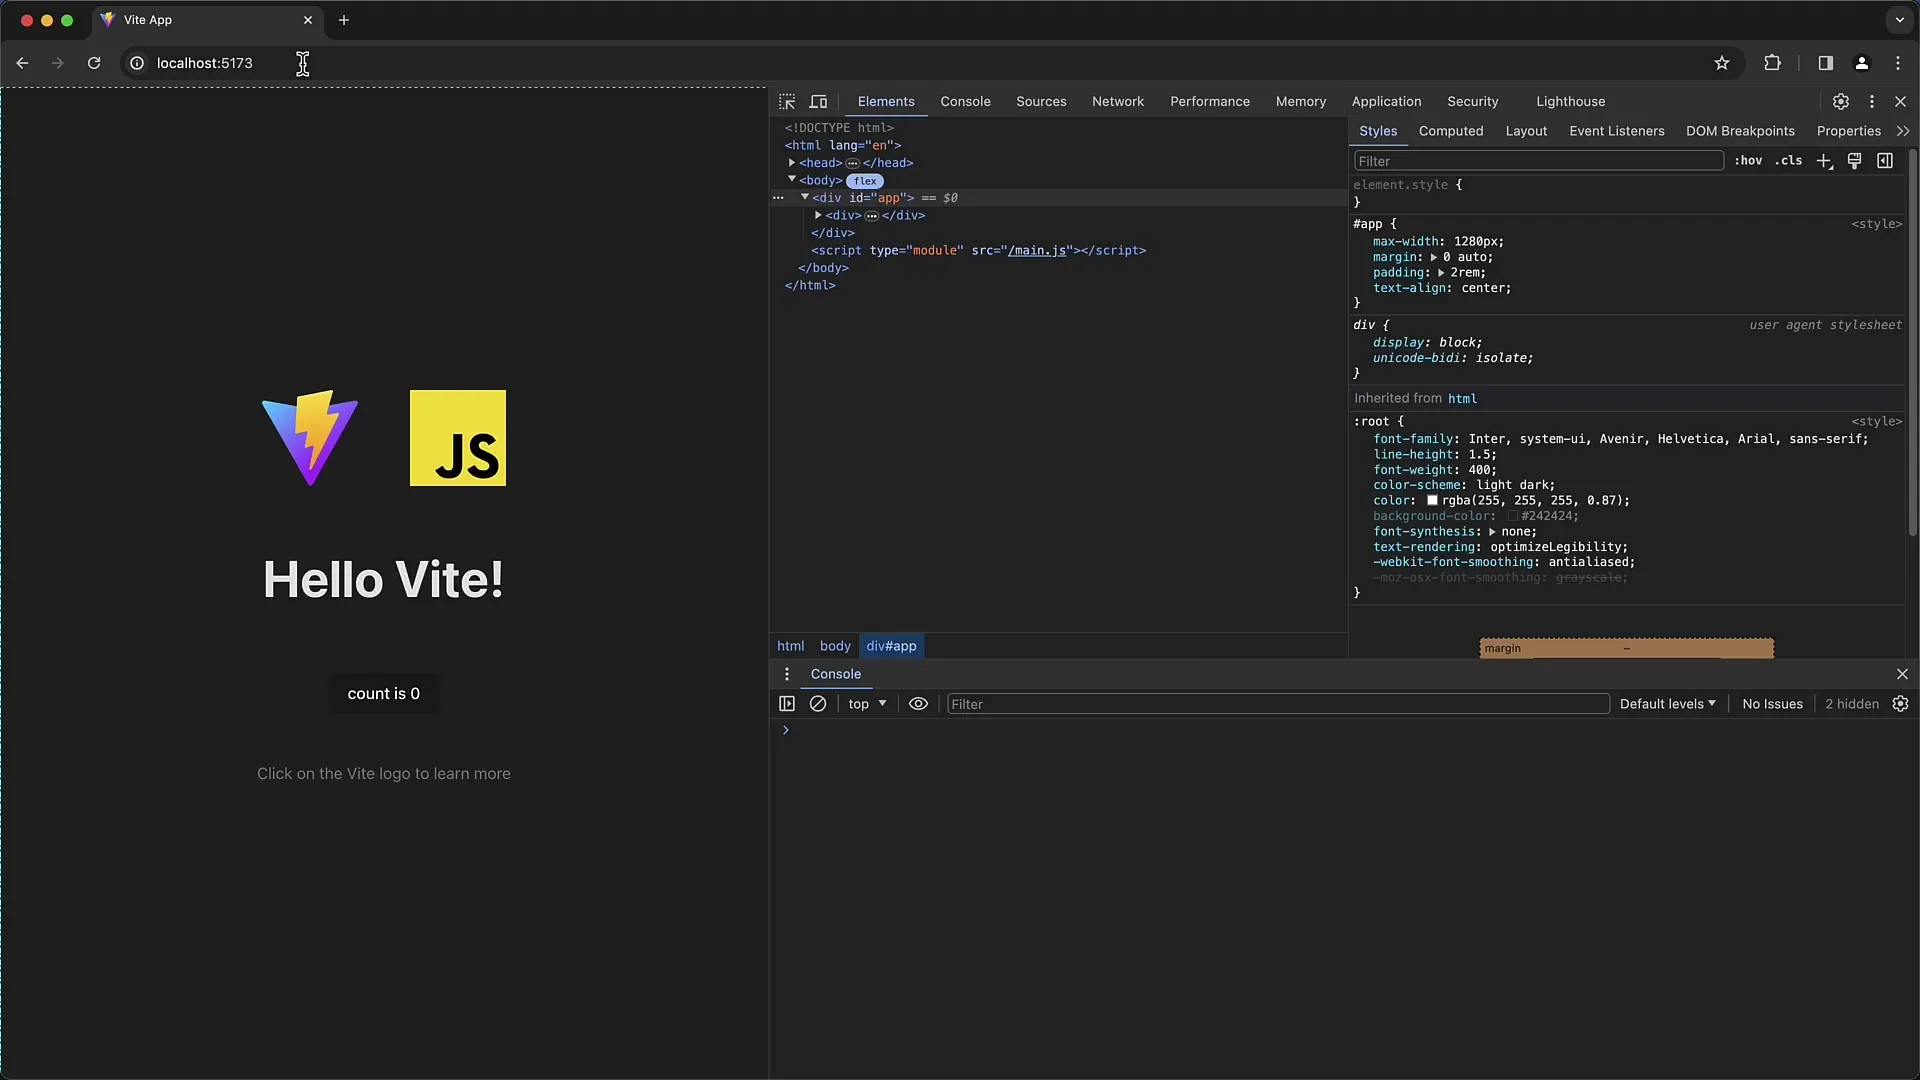The image size is (1920, 1080).
Task: Collapse the div id app node
Action: tap(805, 198)
